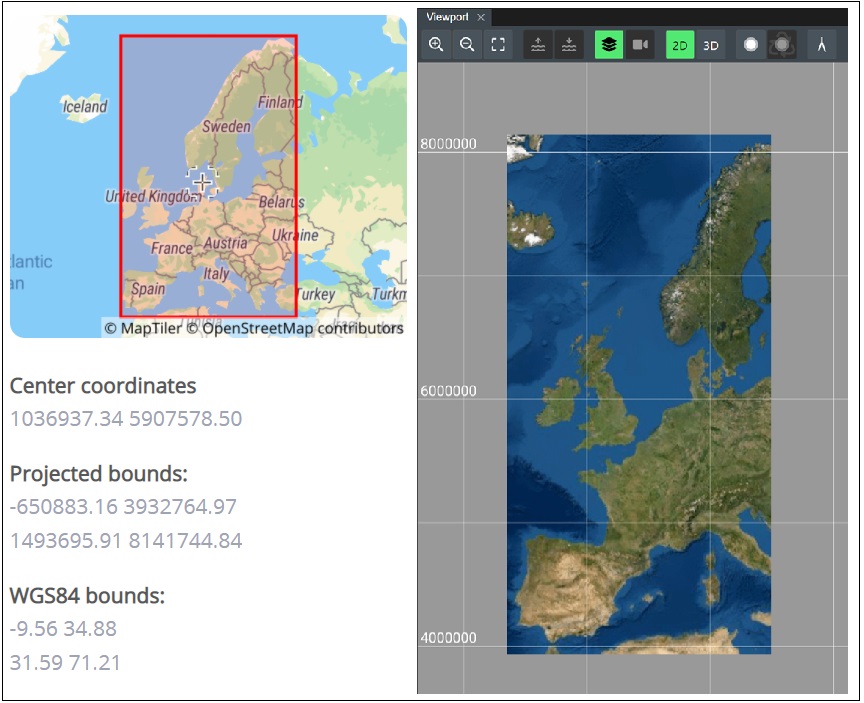This screenshot has height=703, width=864.
Task: Select the solid white circle icon
Action: [x=750, y=45]
